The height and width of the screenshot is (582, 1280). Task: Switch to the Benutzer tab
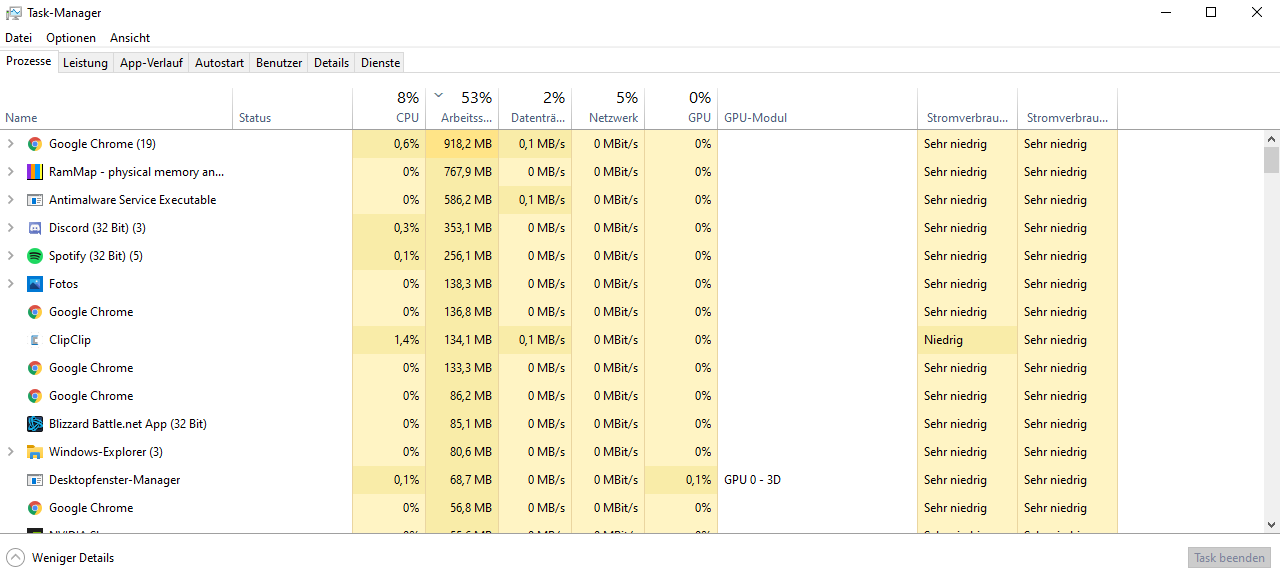pyautogui.click(x=279, y=63)
